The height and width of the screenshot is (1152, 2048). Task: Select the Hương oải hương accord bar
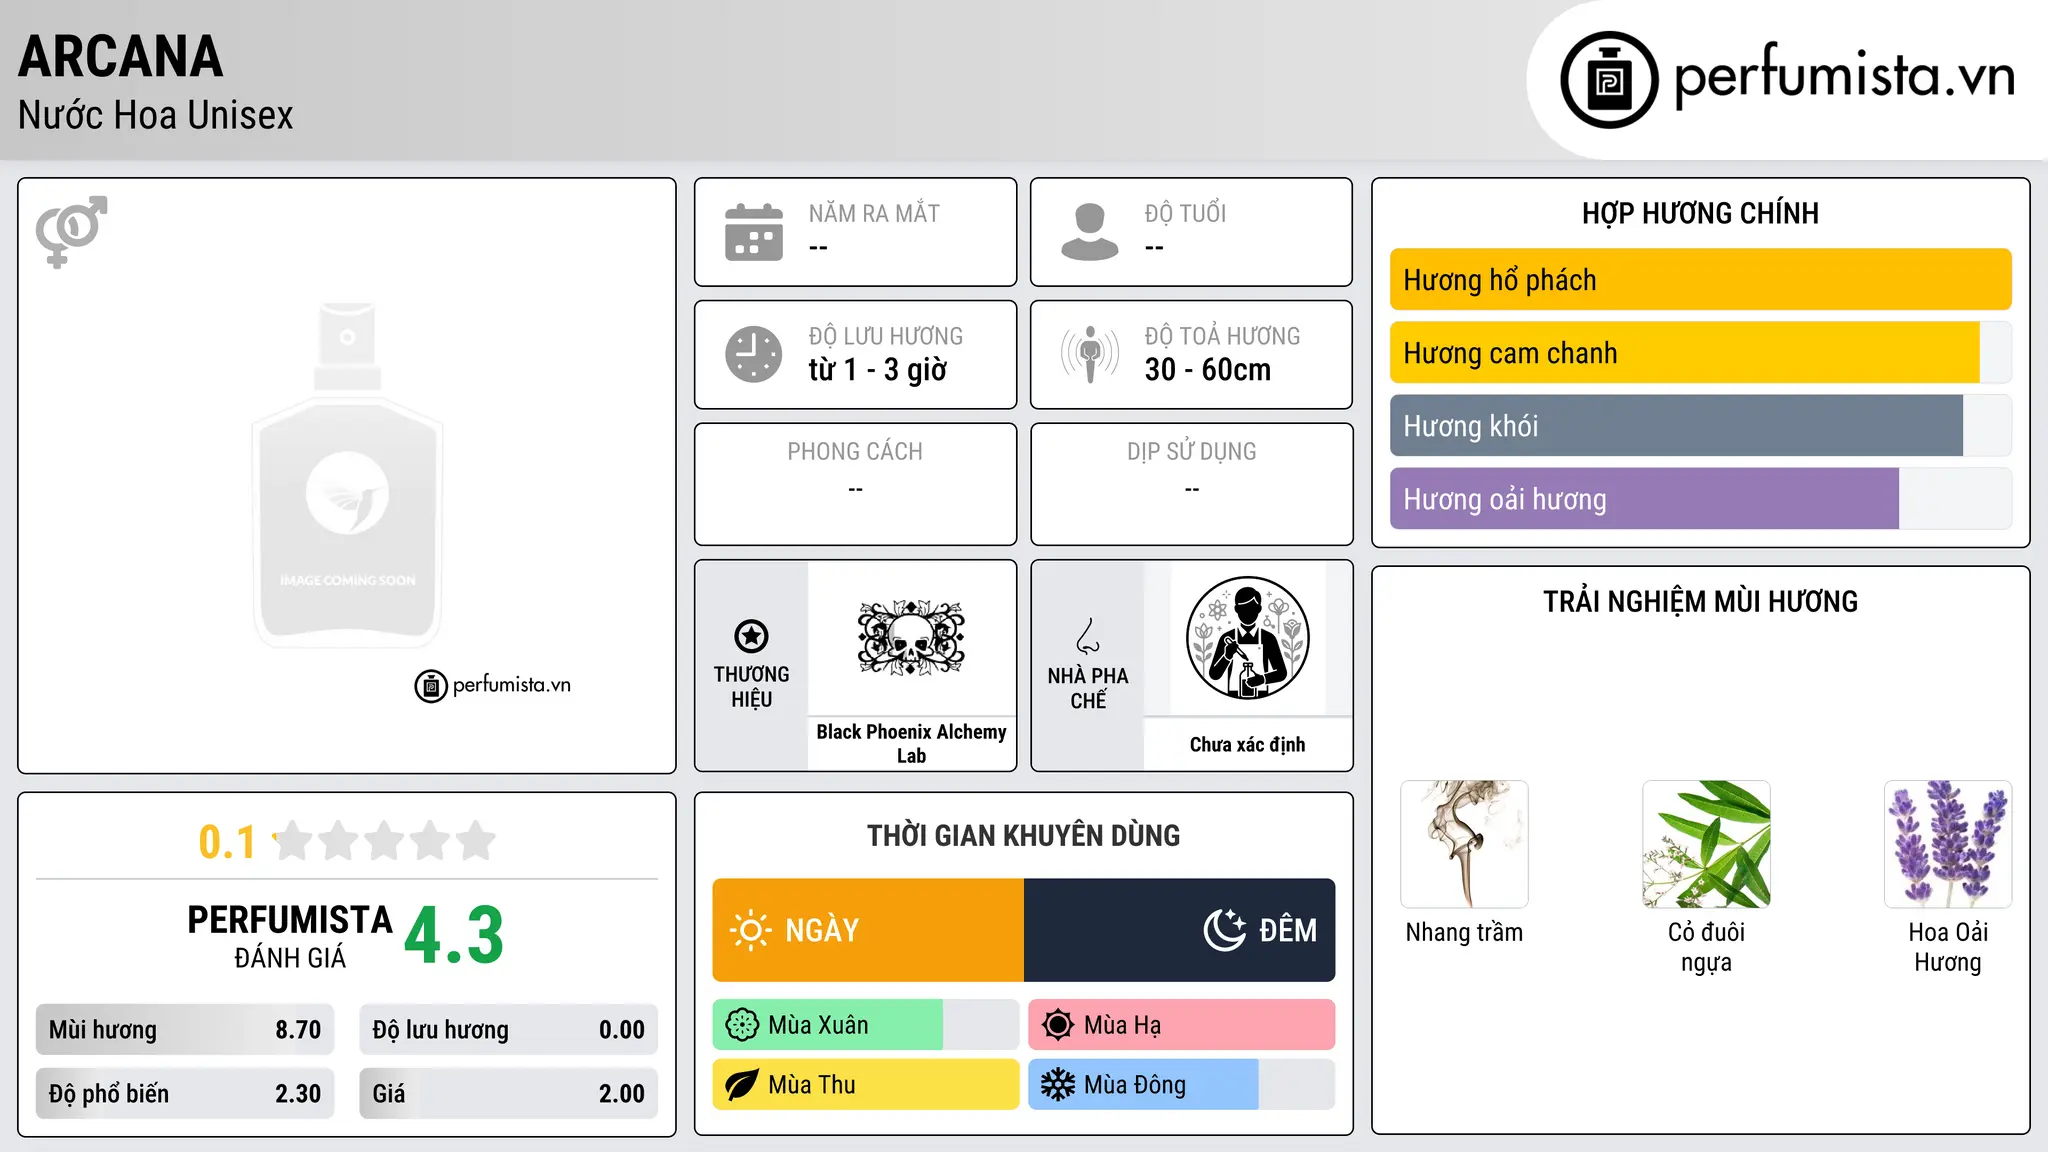(x=1700, y=499)
